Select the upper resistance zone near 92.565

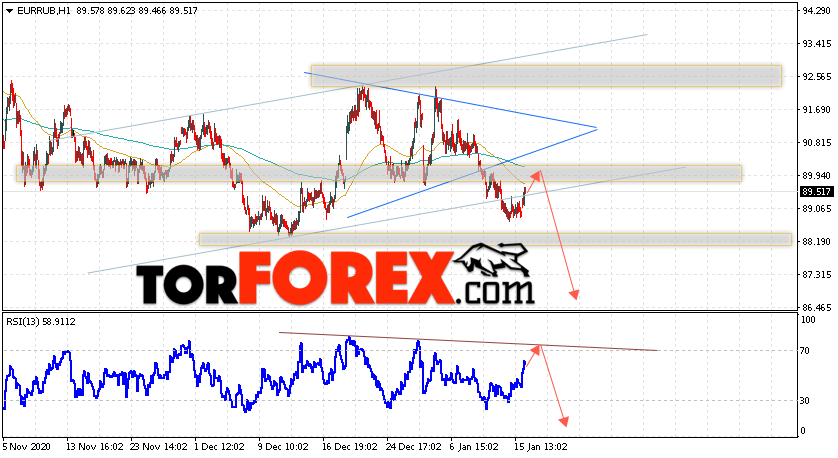pos(546,76)
